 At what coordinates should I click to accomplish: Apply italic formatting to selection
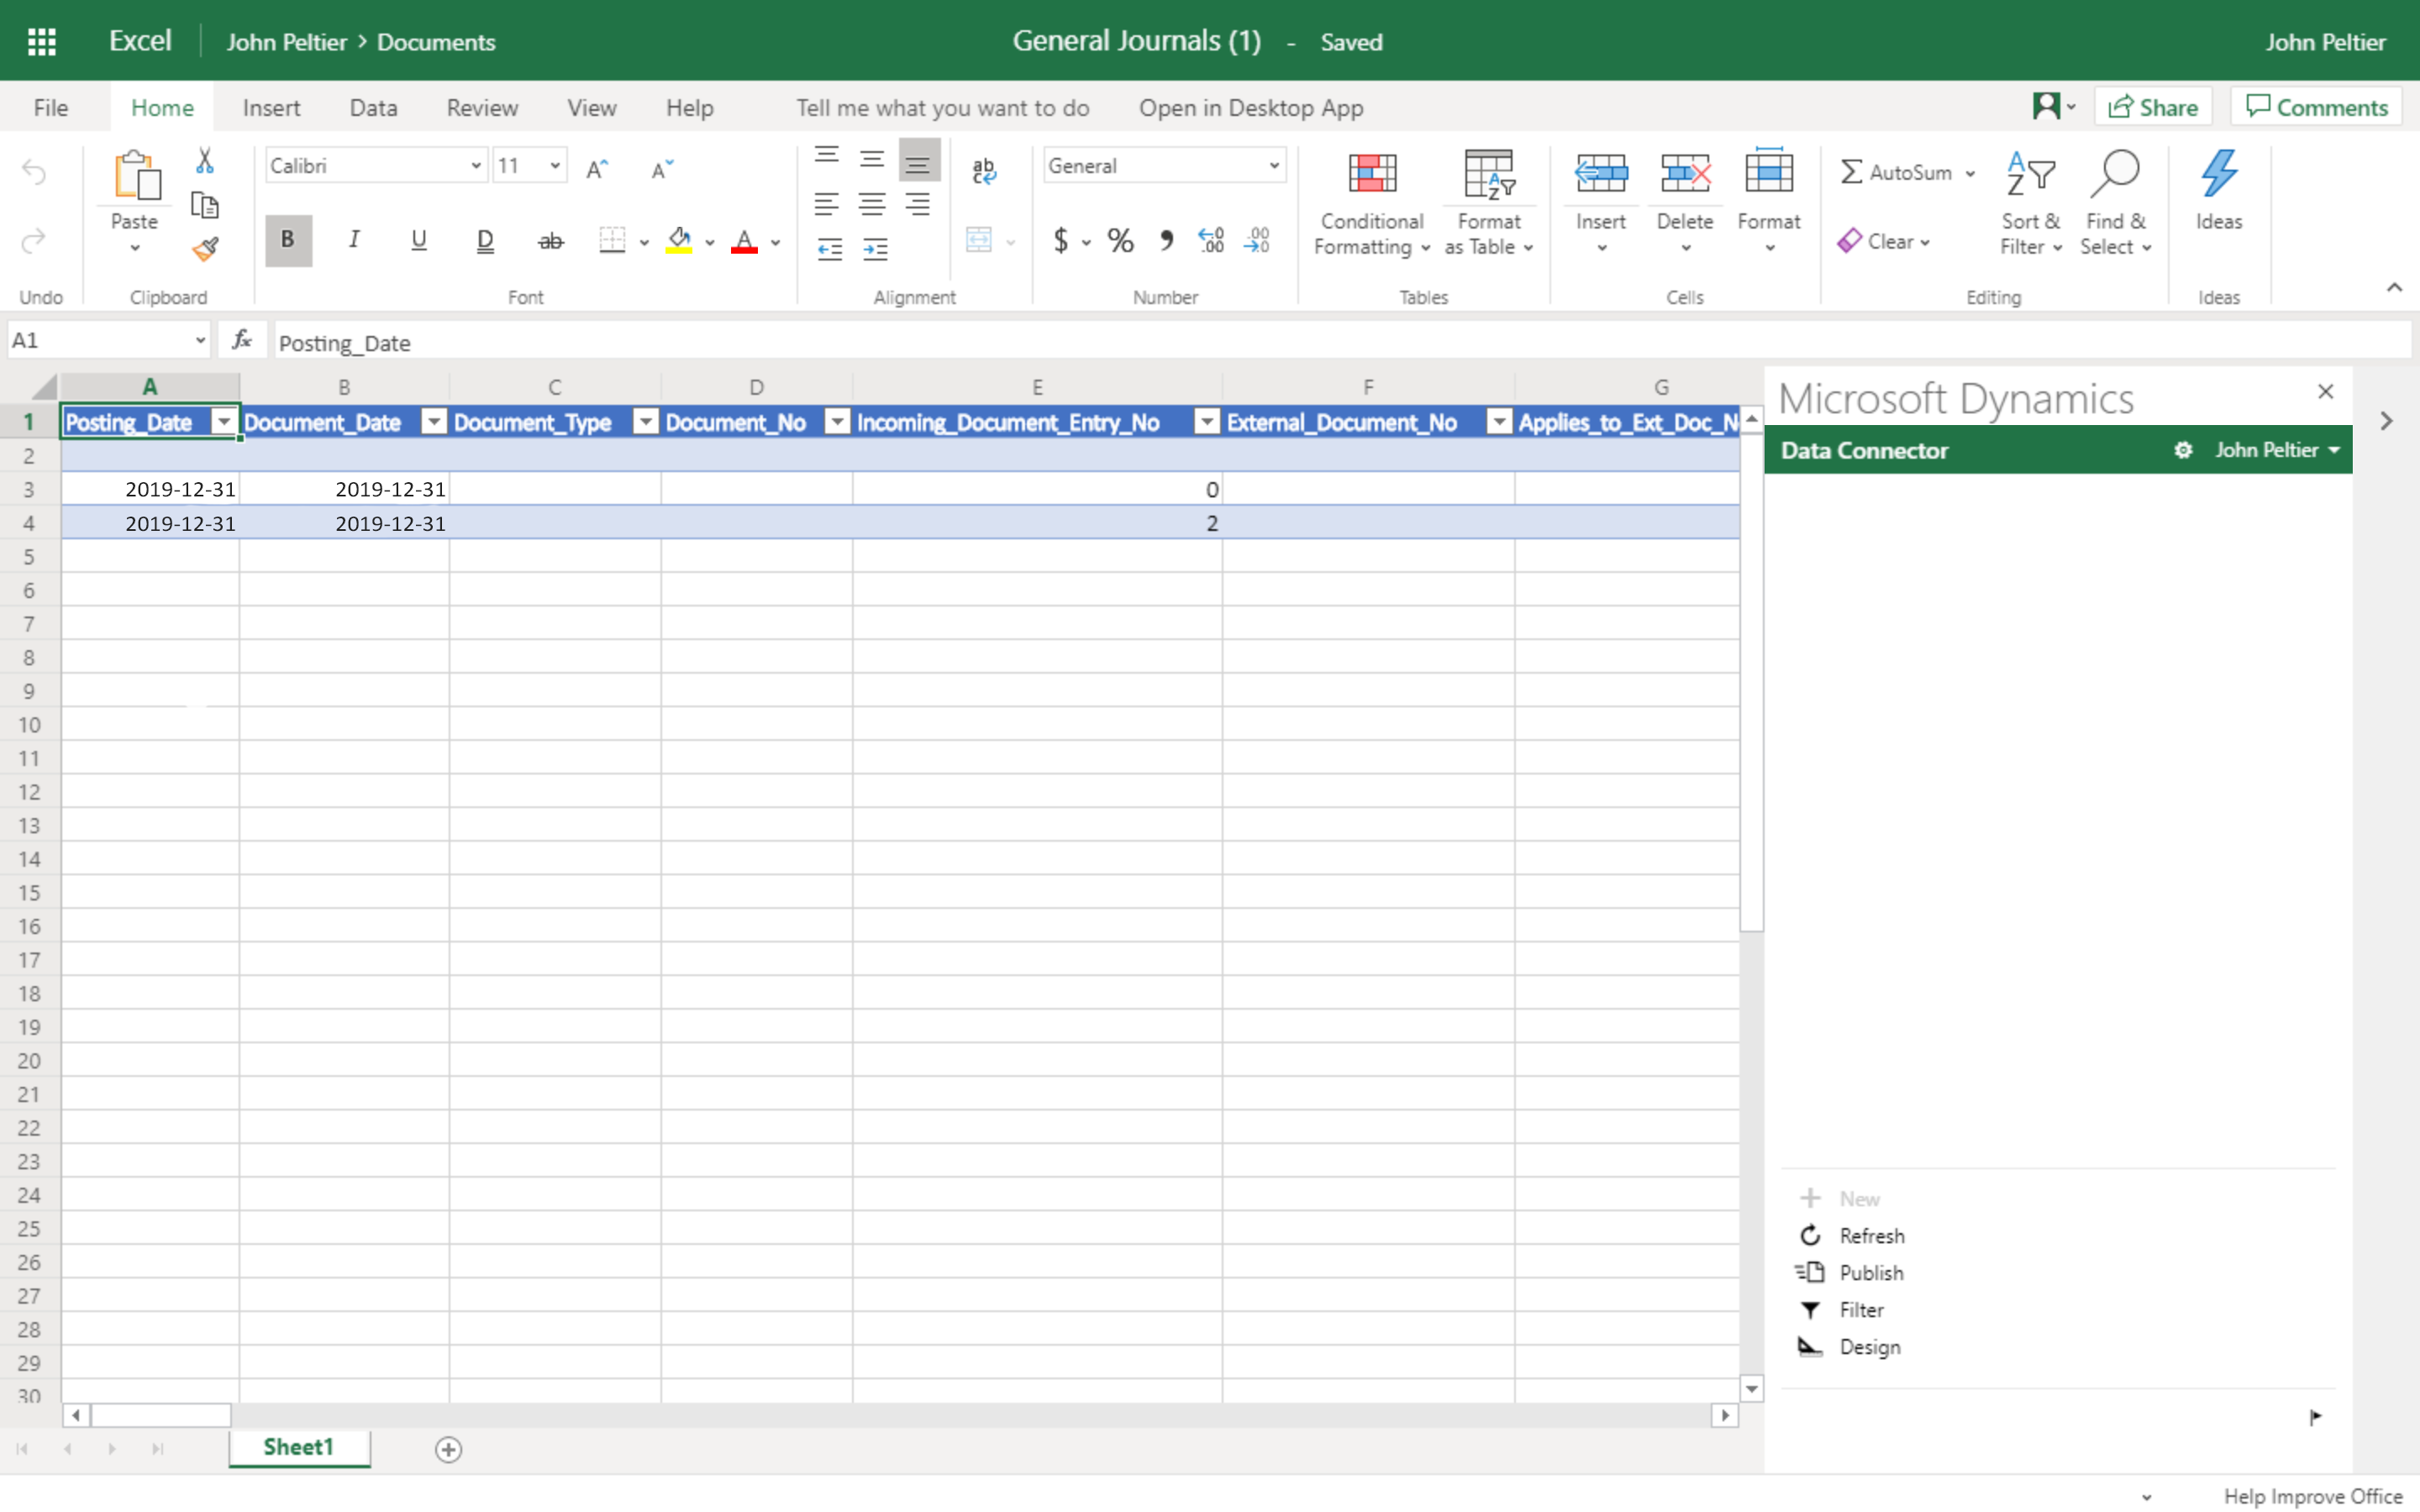353,240
